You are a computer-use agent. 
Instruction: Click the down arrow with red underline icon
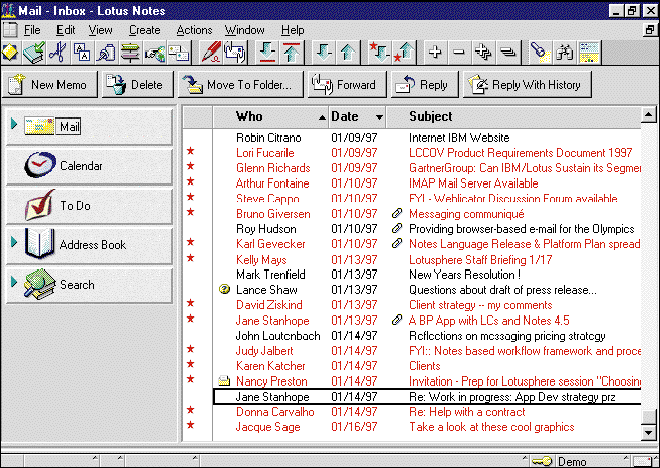tap(267, 53)
